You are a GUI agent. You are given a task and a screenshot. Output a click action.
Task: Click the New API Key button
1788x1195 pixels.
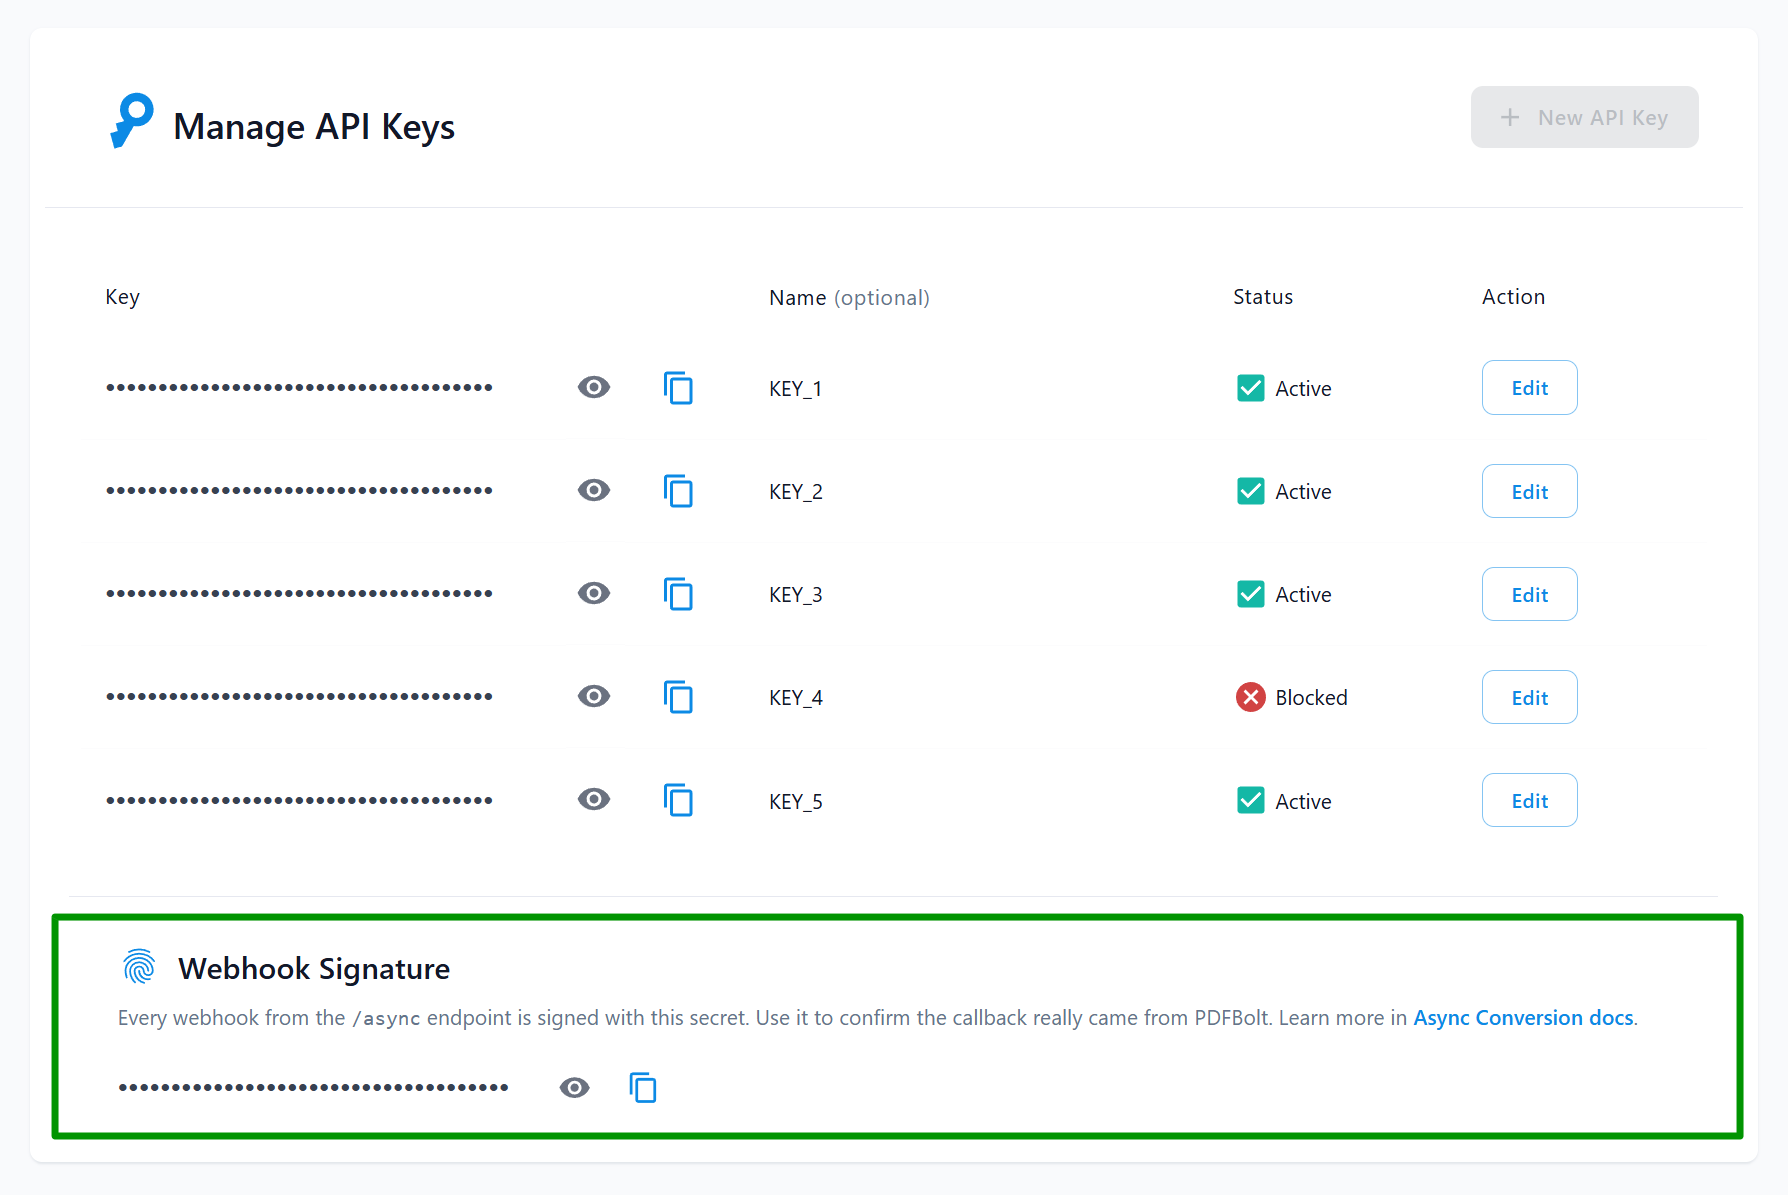coord(1584,117)
